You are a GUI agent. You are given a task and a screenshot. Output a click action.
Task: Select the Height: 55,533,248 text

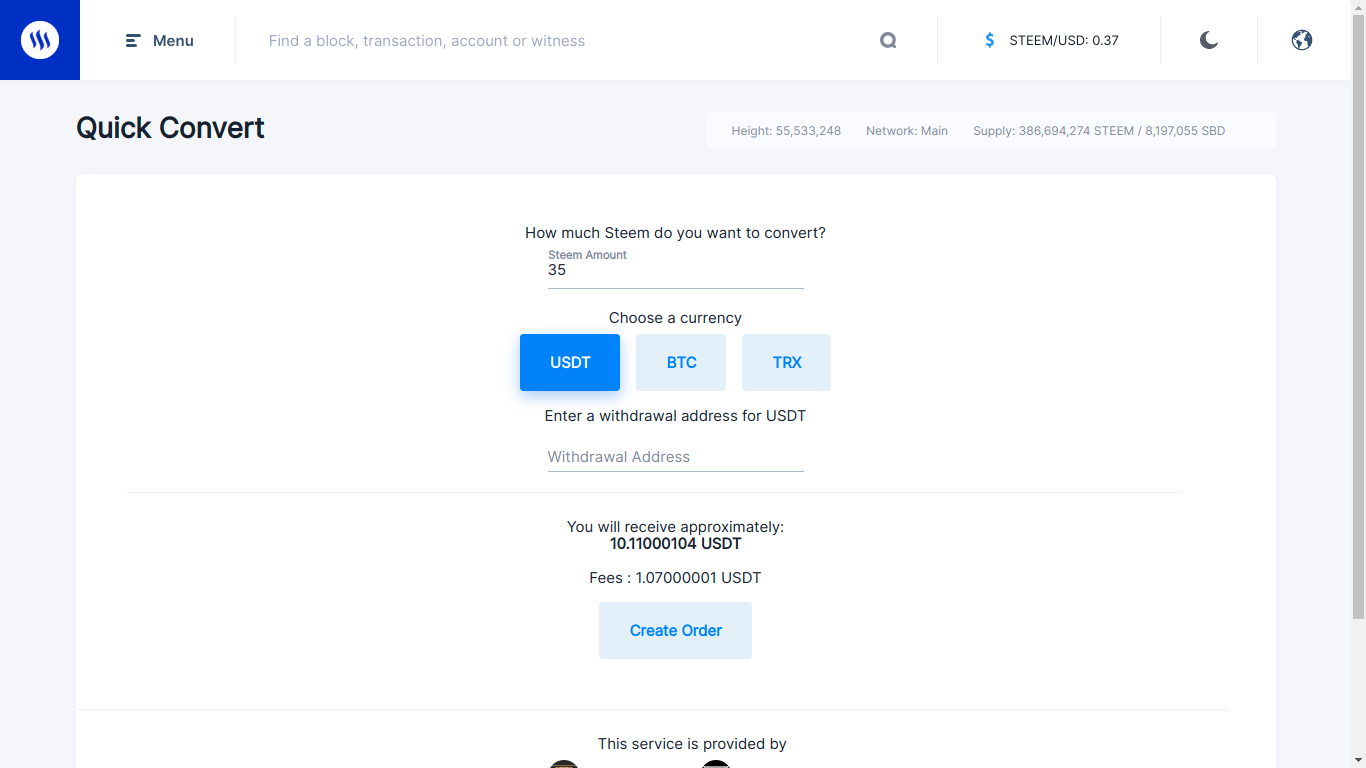point(786,131)
